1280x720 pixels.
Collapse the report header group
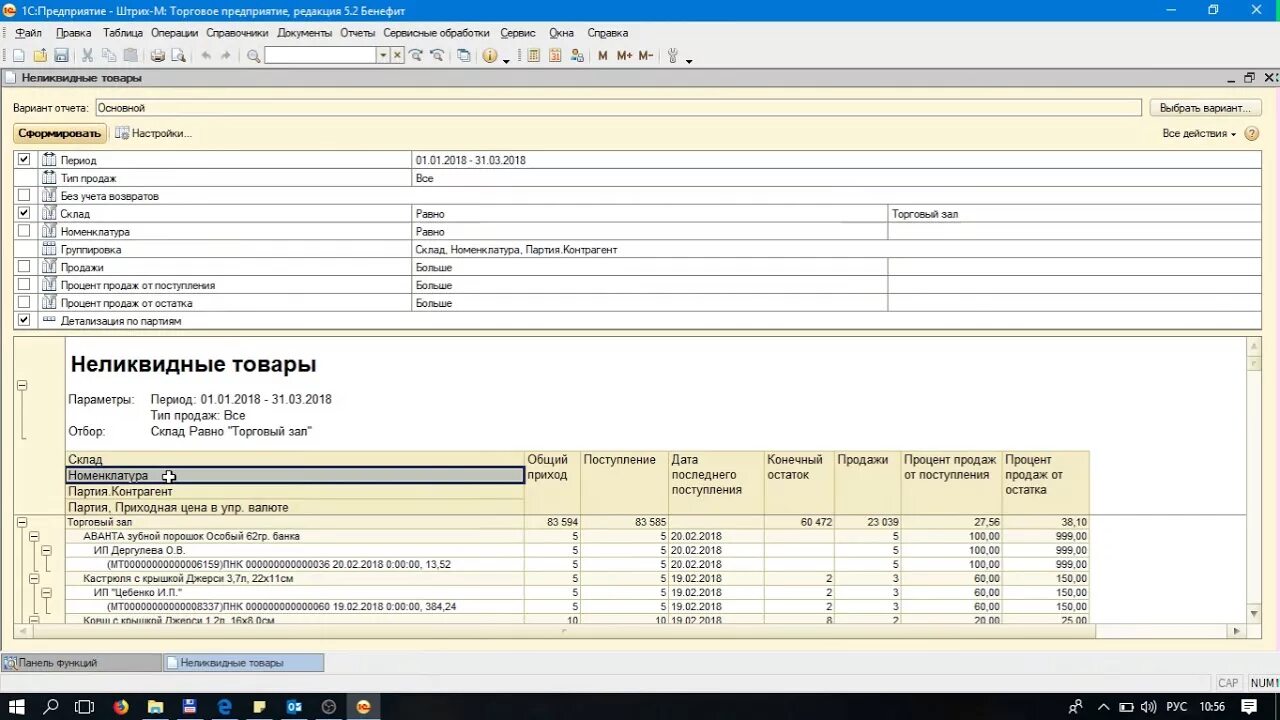22,386
